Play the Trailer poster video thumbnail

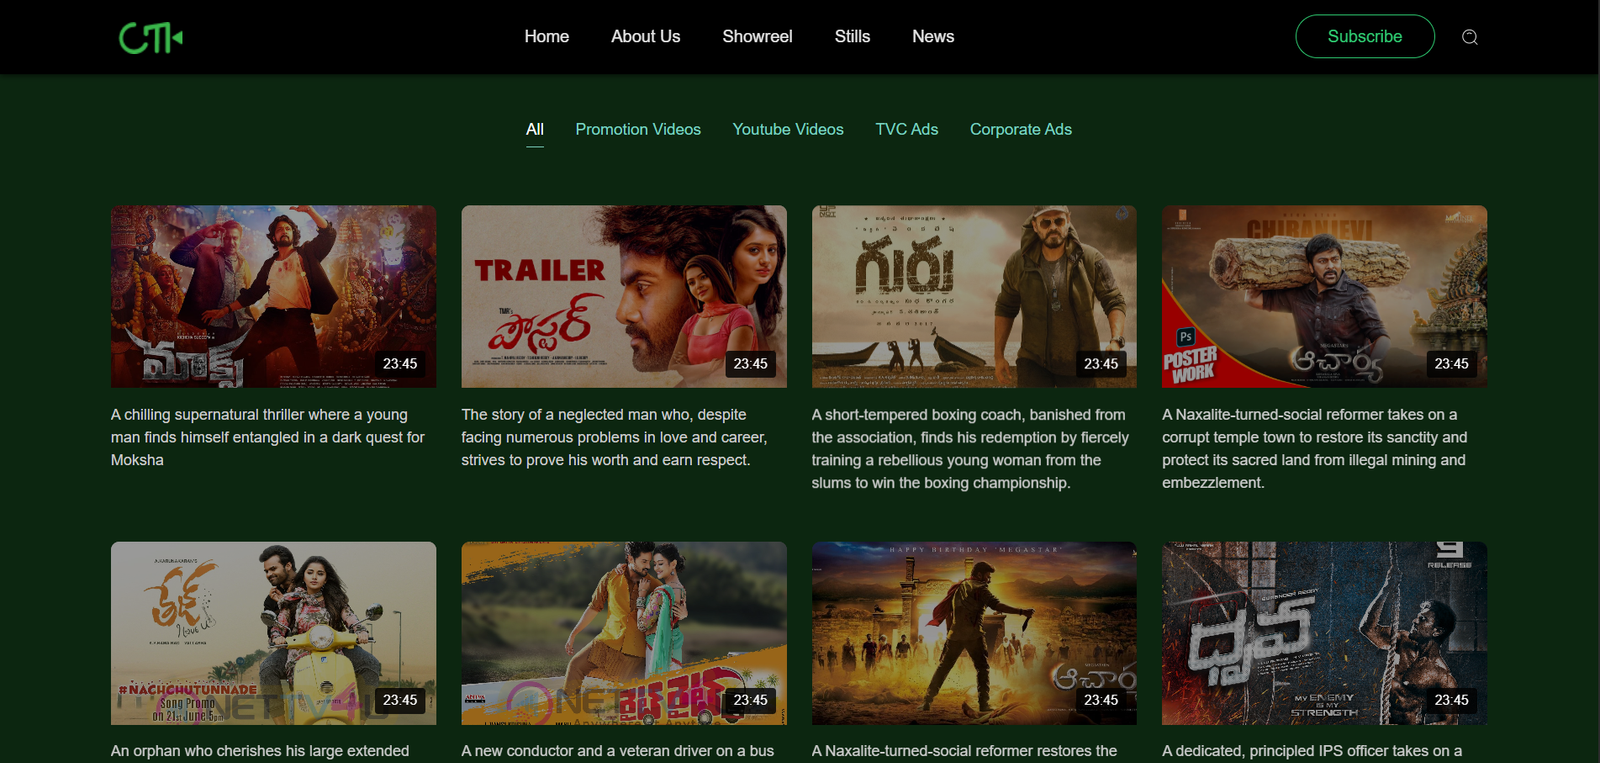click(623, 296)
